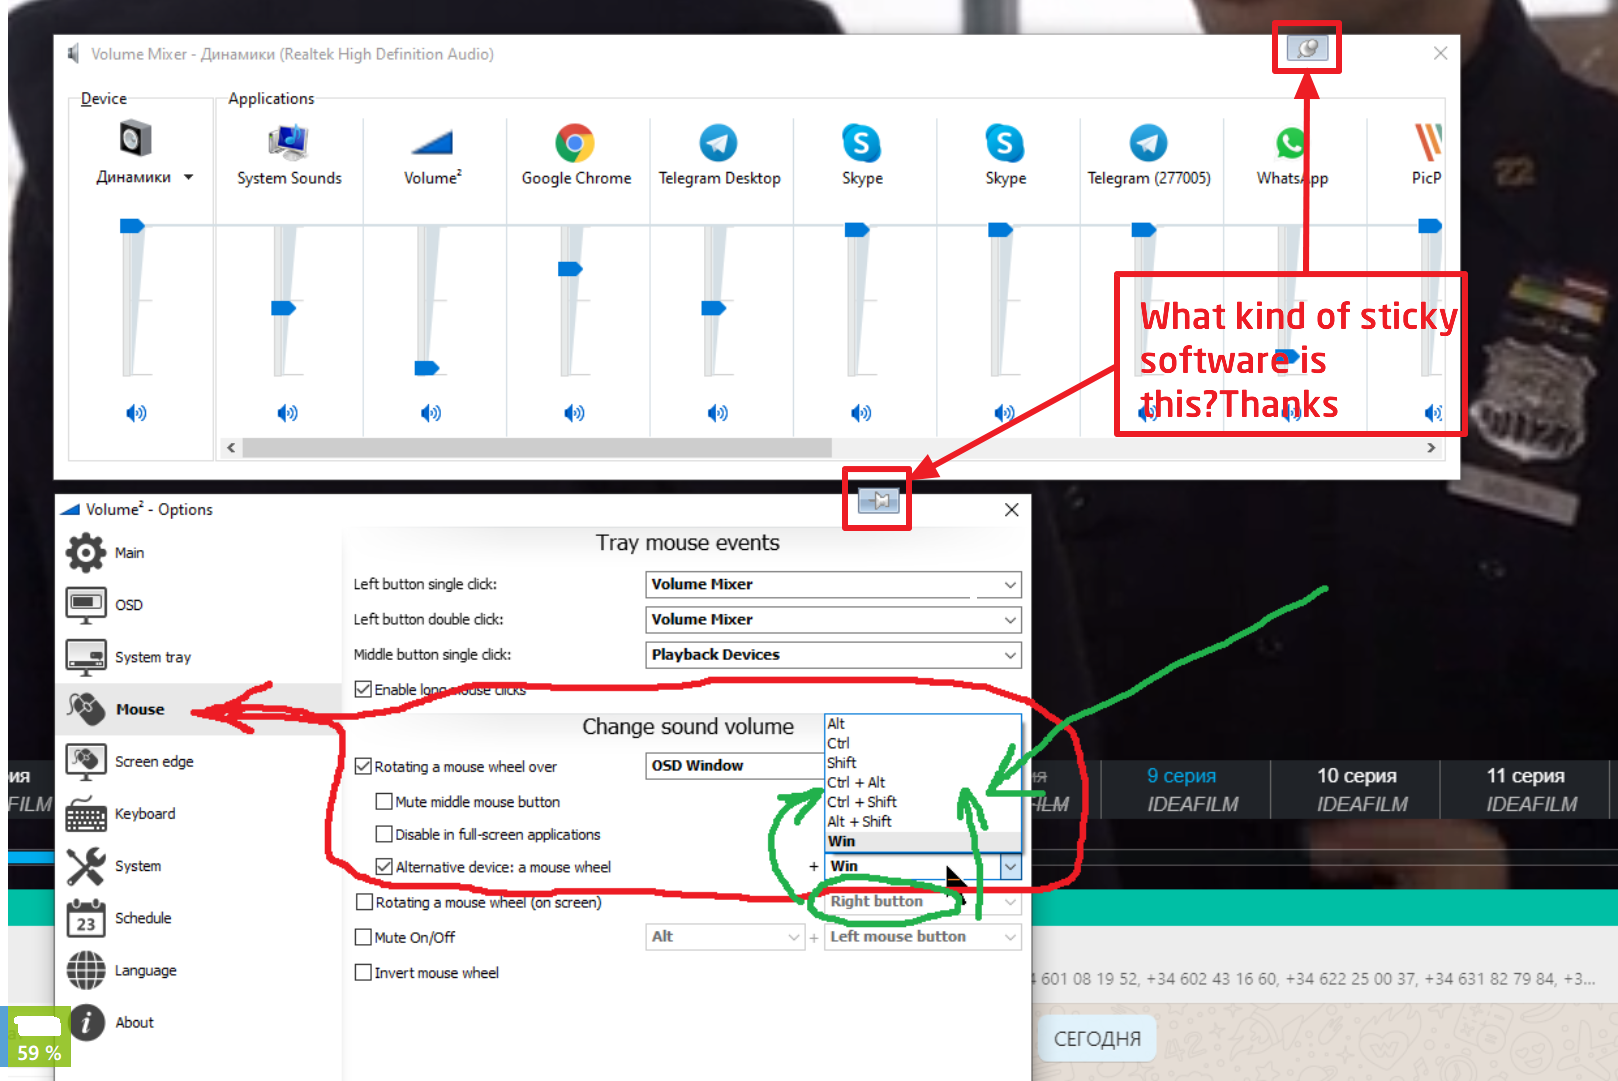Choose Ctrl in the modifier list
Viewport: 1618px width, 1081px height.
(x=922, y=743)
